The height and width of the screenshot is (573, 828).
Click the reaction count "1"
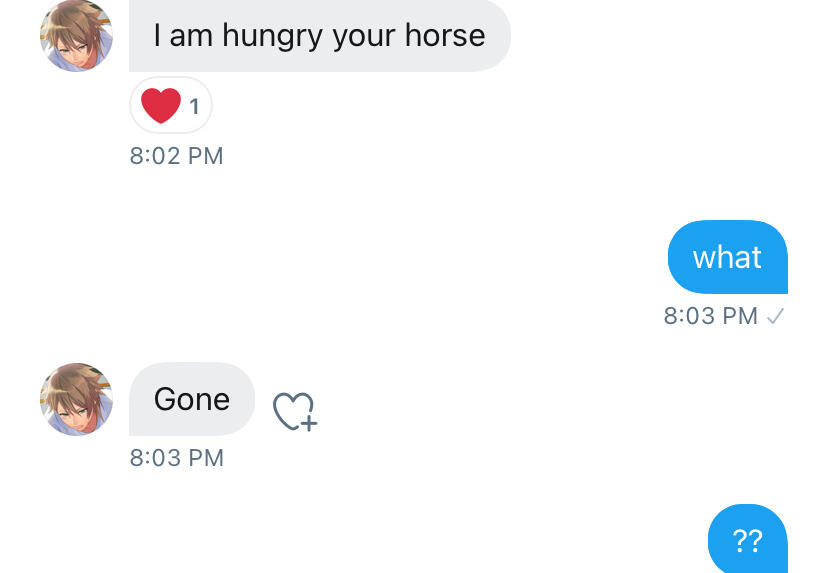point(194,106)
